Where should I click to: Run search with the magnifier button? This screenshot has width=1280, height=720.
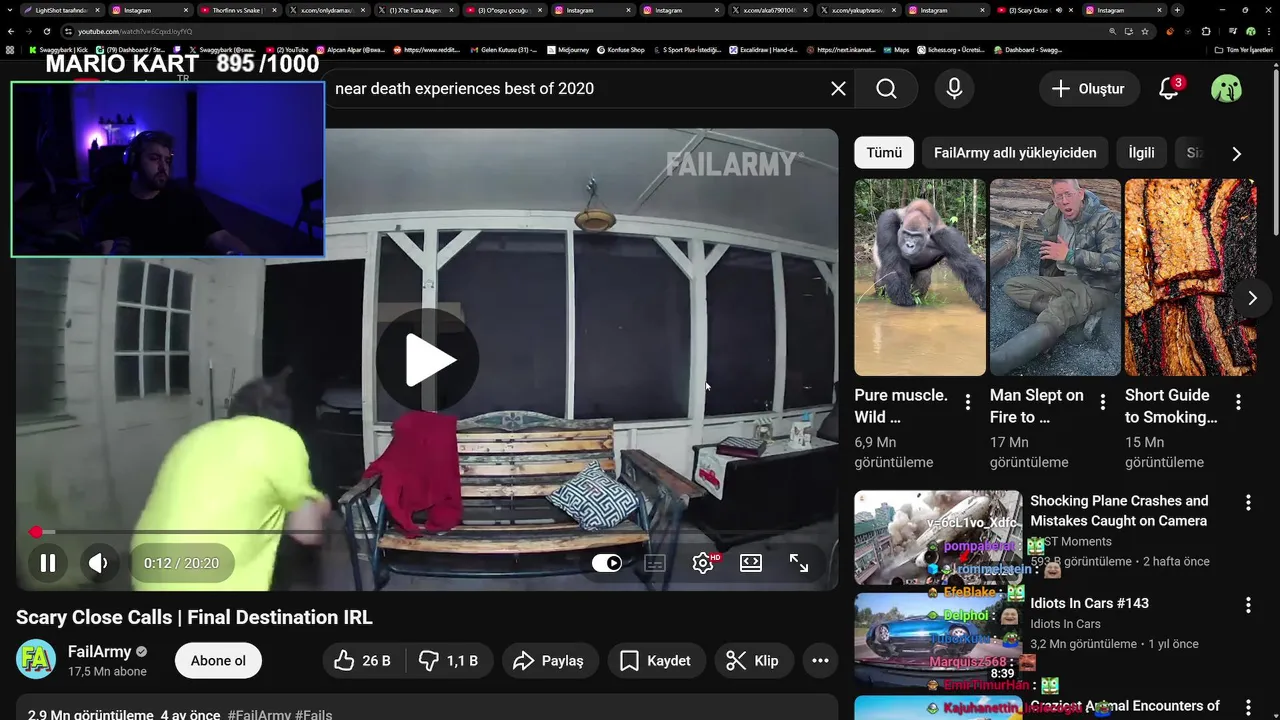click(x=886, y=89)
